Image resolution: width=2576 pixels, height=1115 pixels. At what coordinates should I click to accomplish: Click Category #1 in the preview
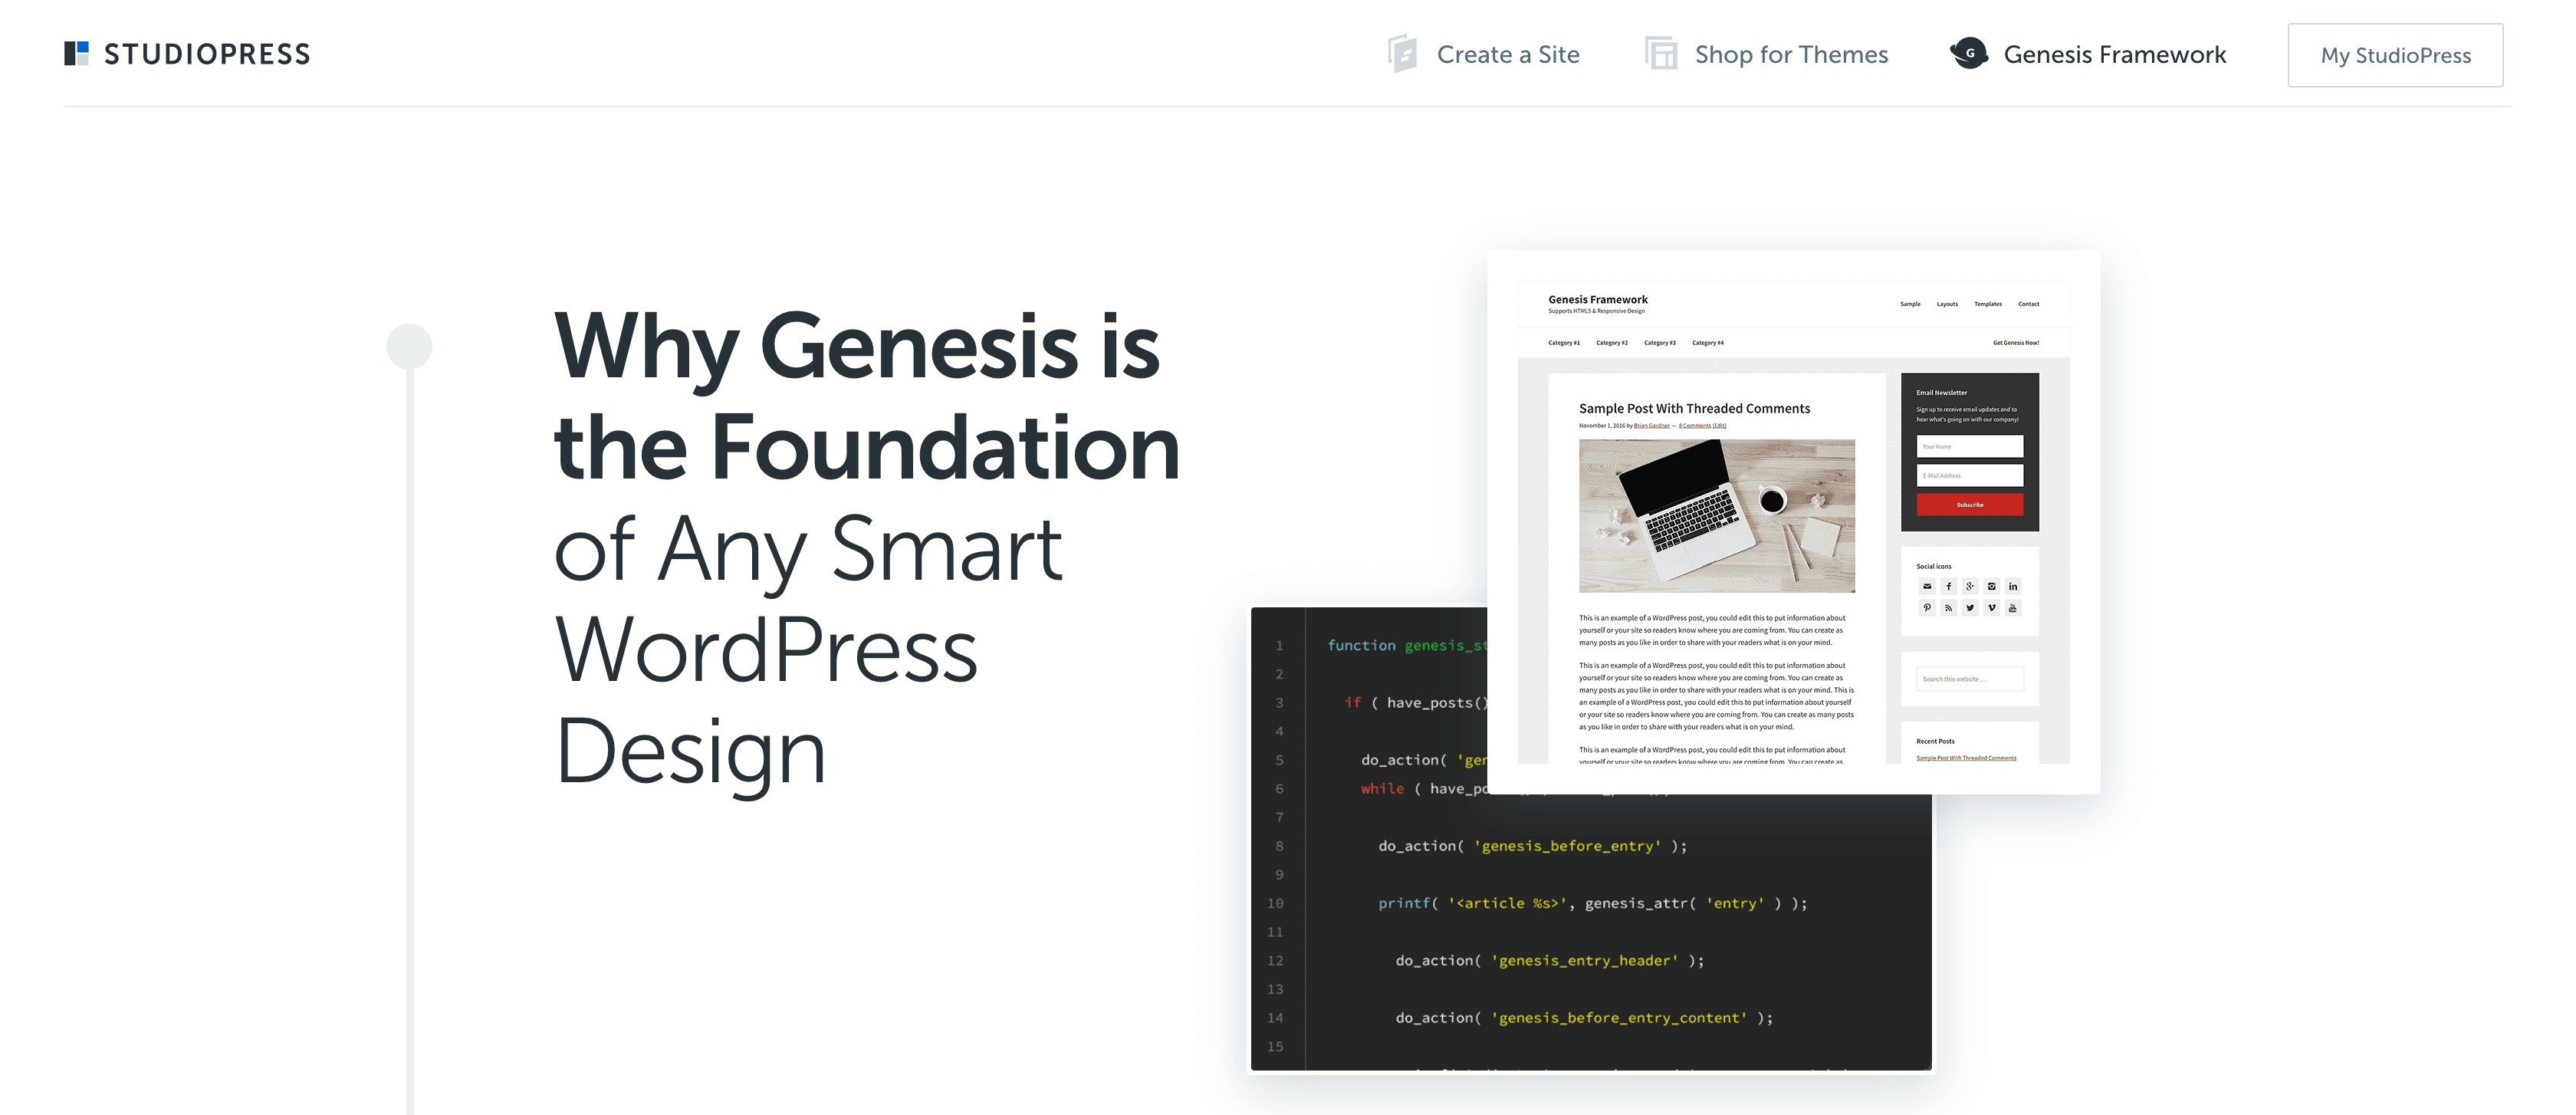tap(1564, 343)
